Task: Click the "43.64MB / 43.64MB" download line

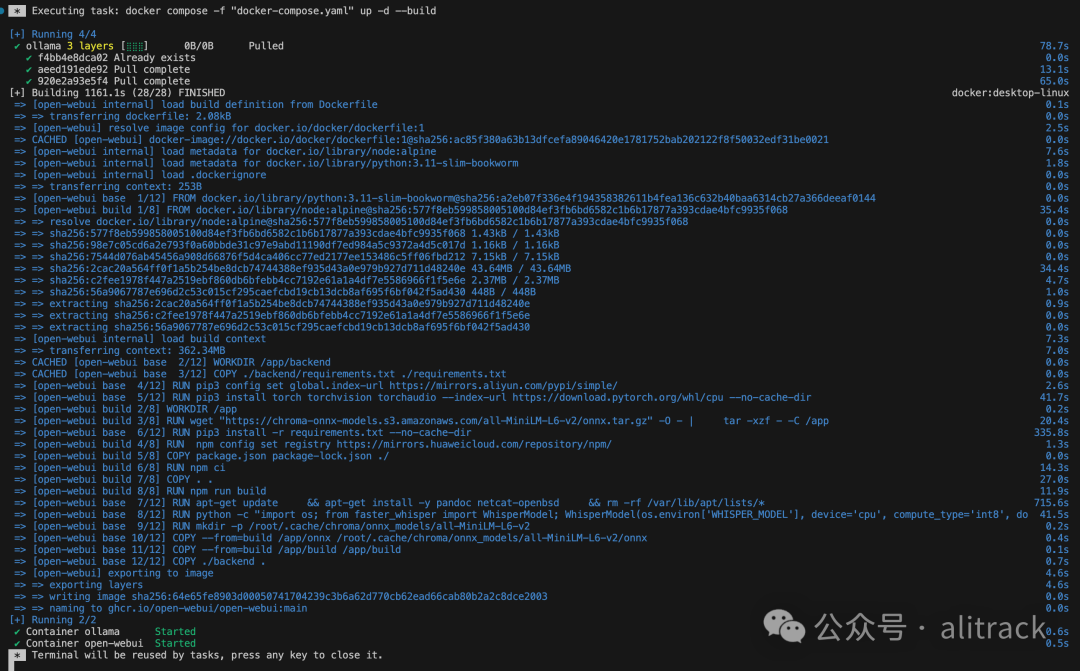Action: point(293,268)
